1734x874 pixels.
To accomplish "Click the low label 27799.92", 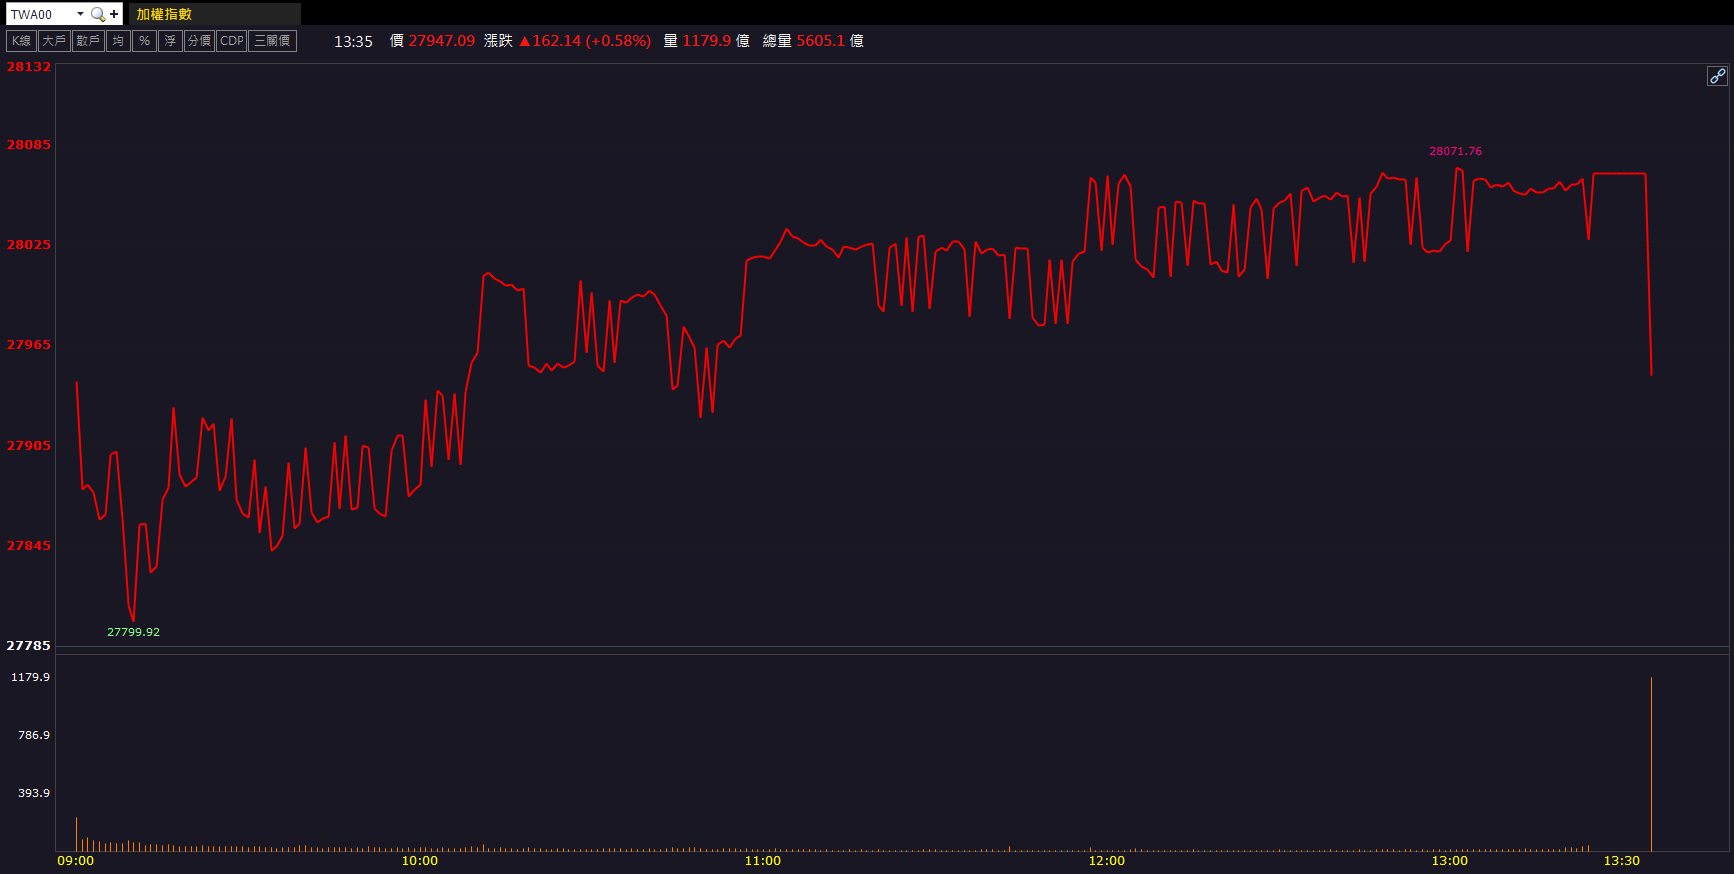I will tap(133, 632).
